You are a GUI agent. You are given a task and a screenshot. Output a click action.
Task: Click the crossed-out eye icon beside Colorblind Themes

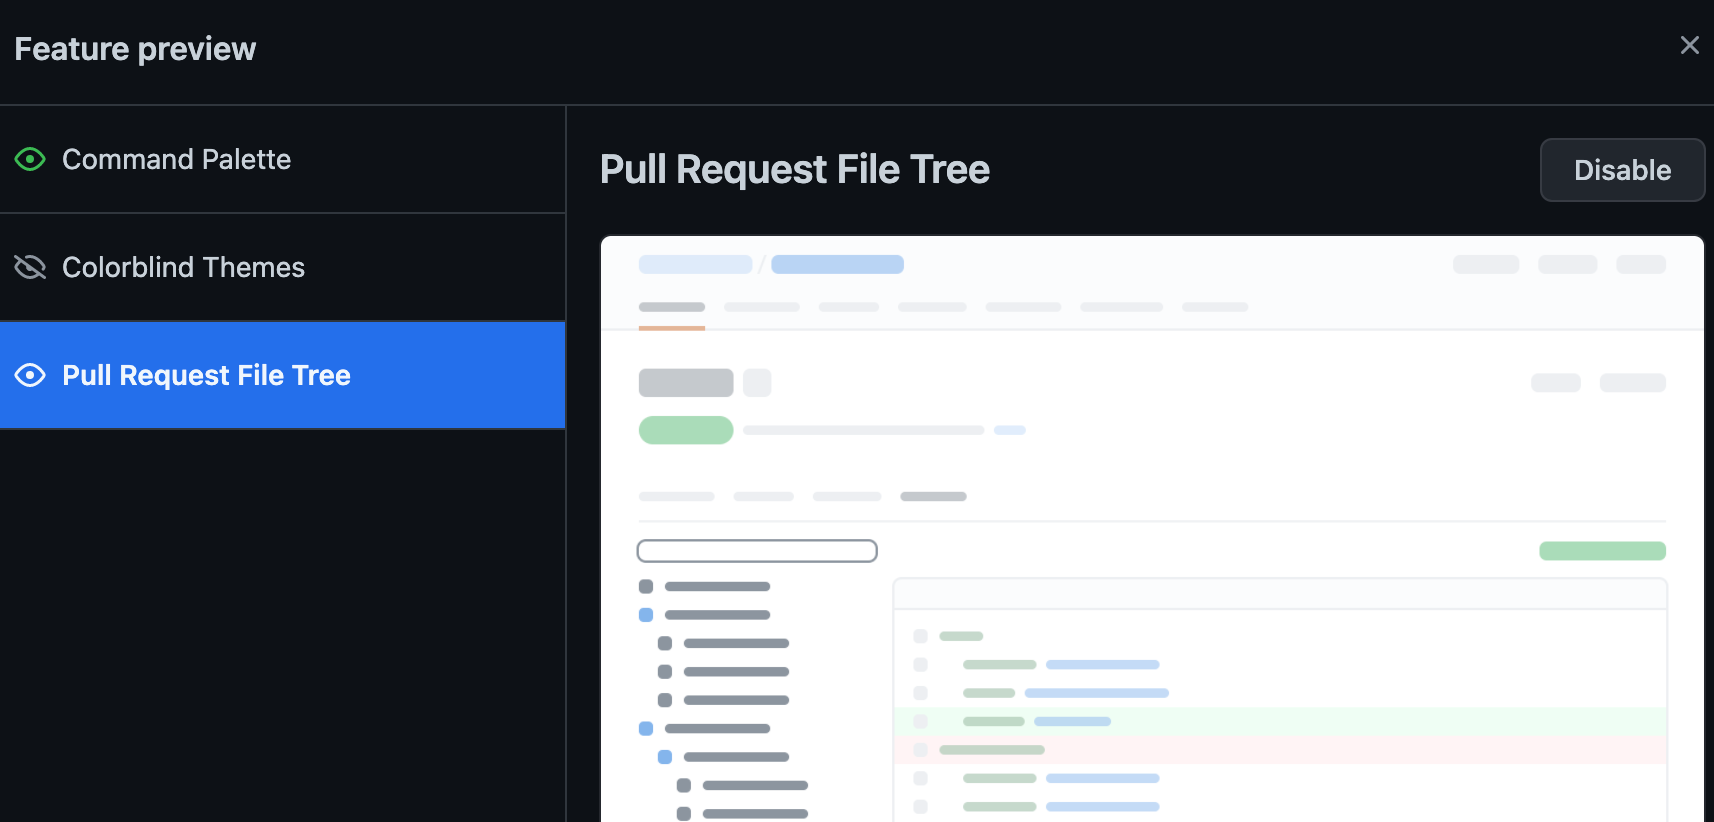(x=30, y=267)
